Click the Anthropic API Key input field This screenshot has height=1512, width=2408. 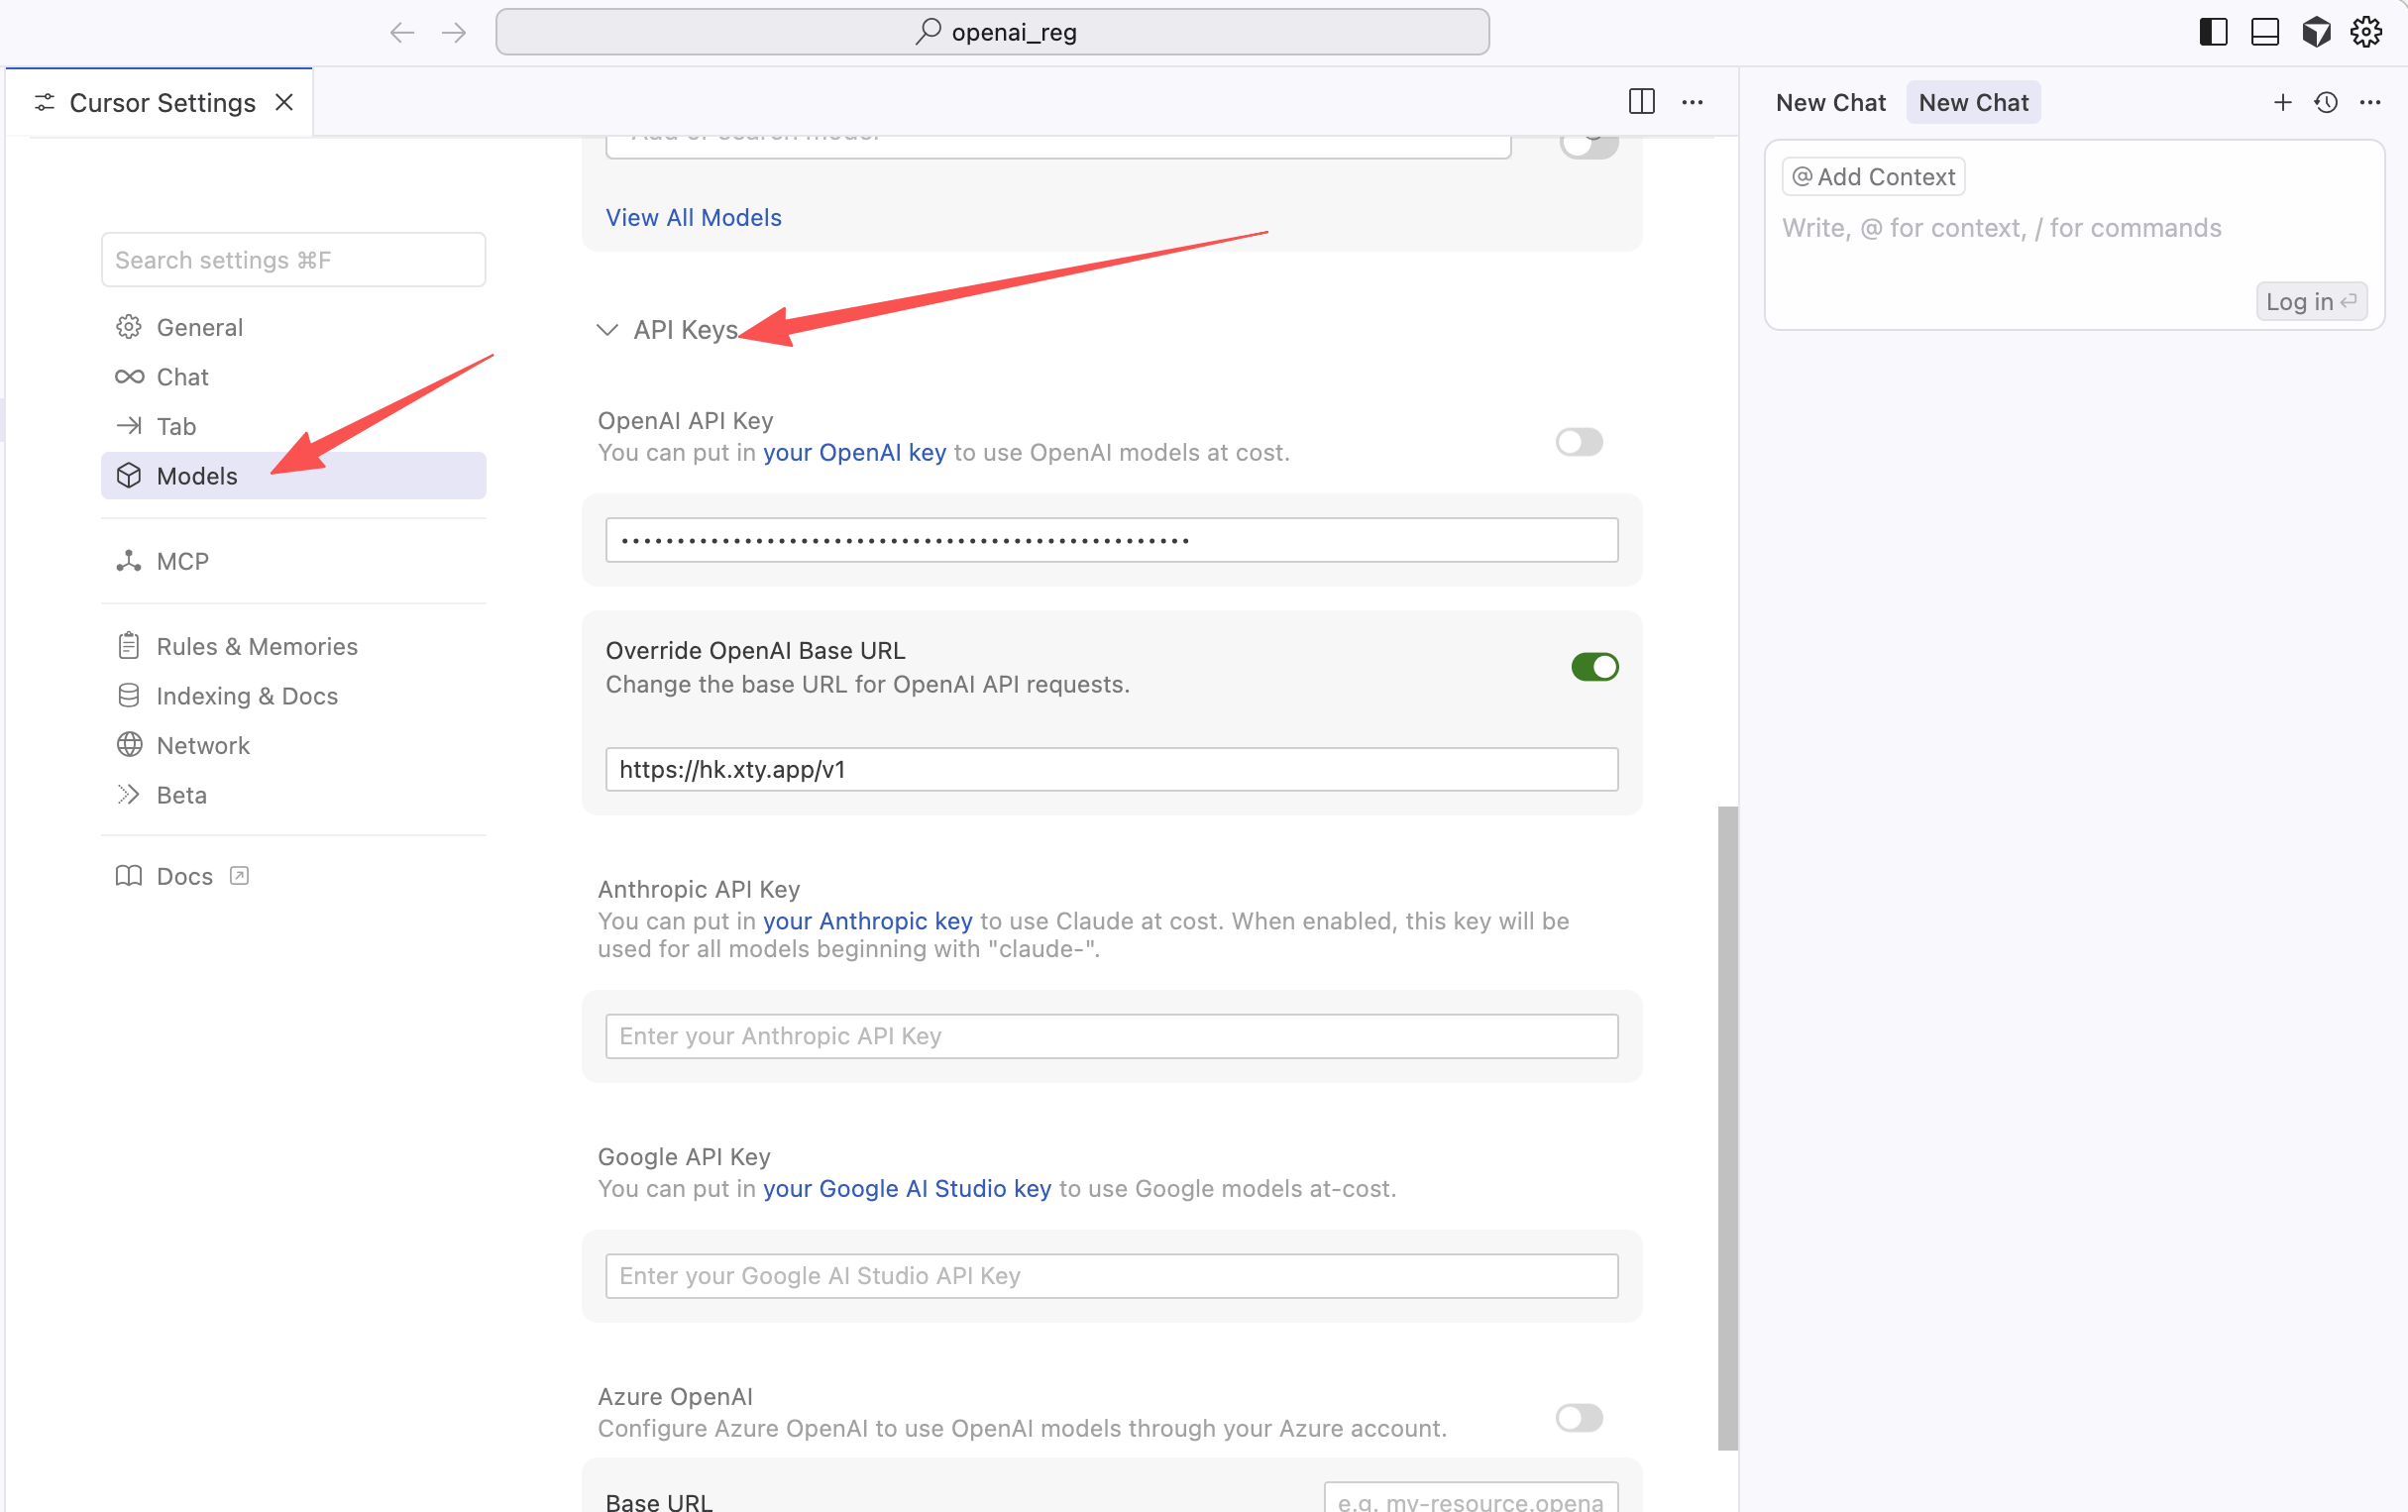click(x=1111, y=1036)
